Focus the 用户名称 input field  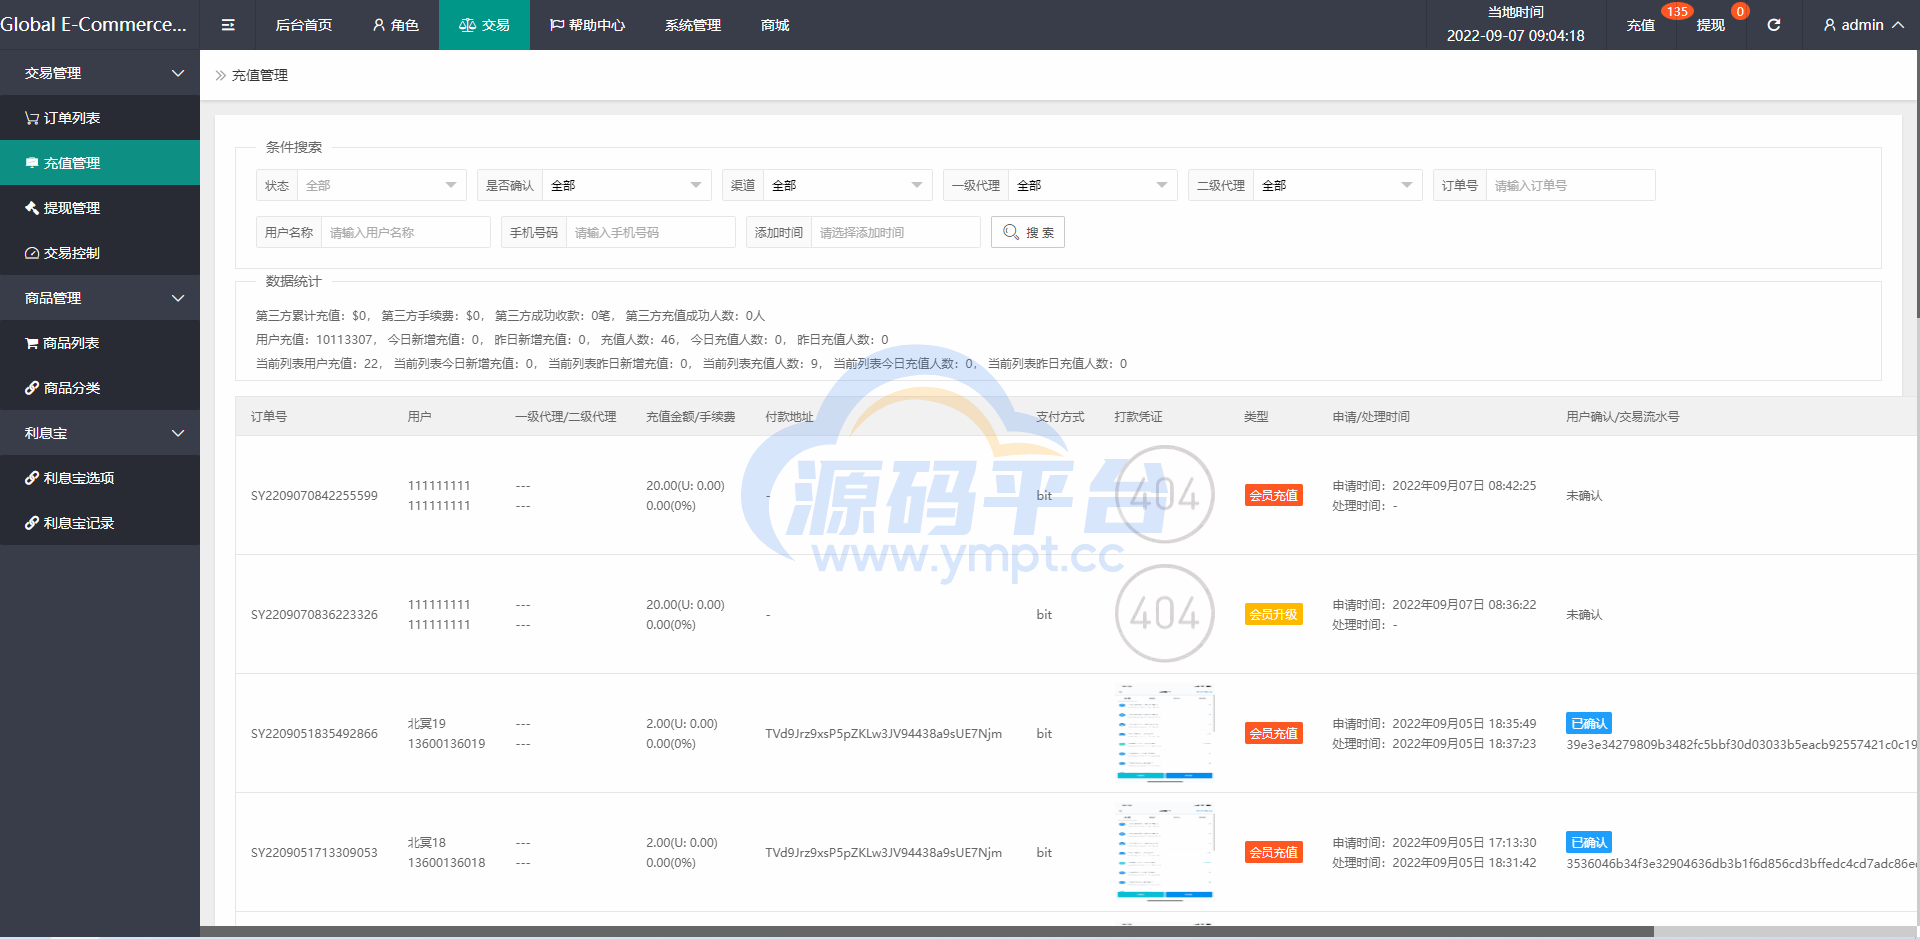point(405,232)
